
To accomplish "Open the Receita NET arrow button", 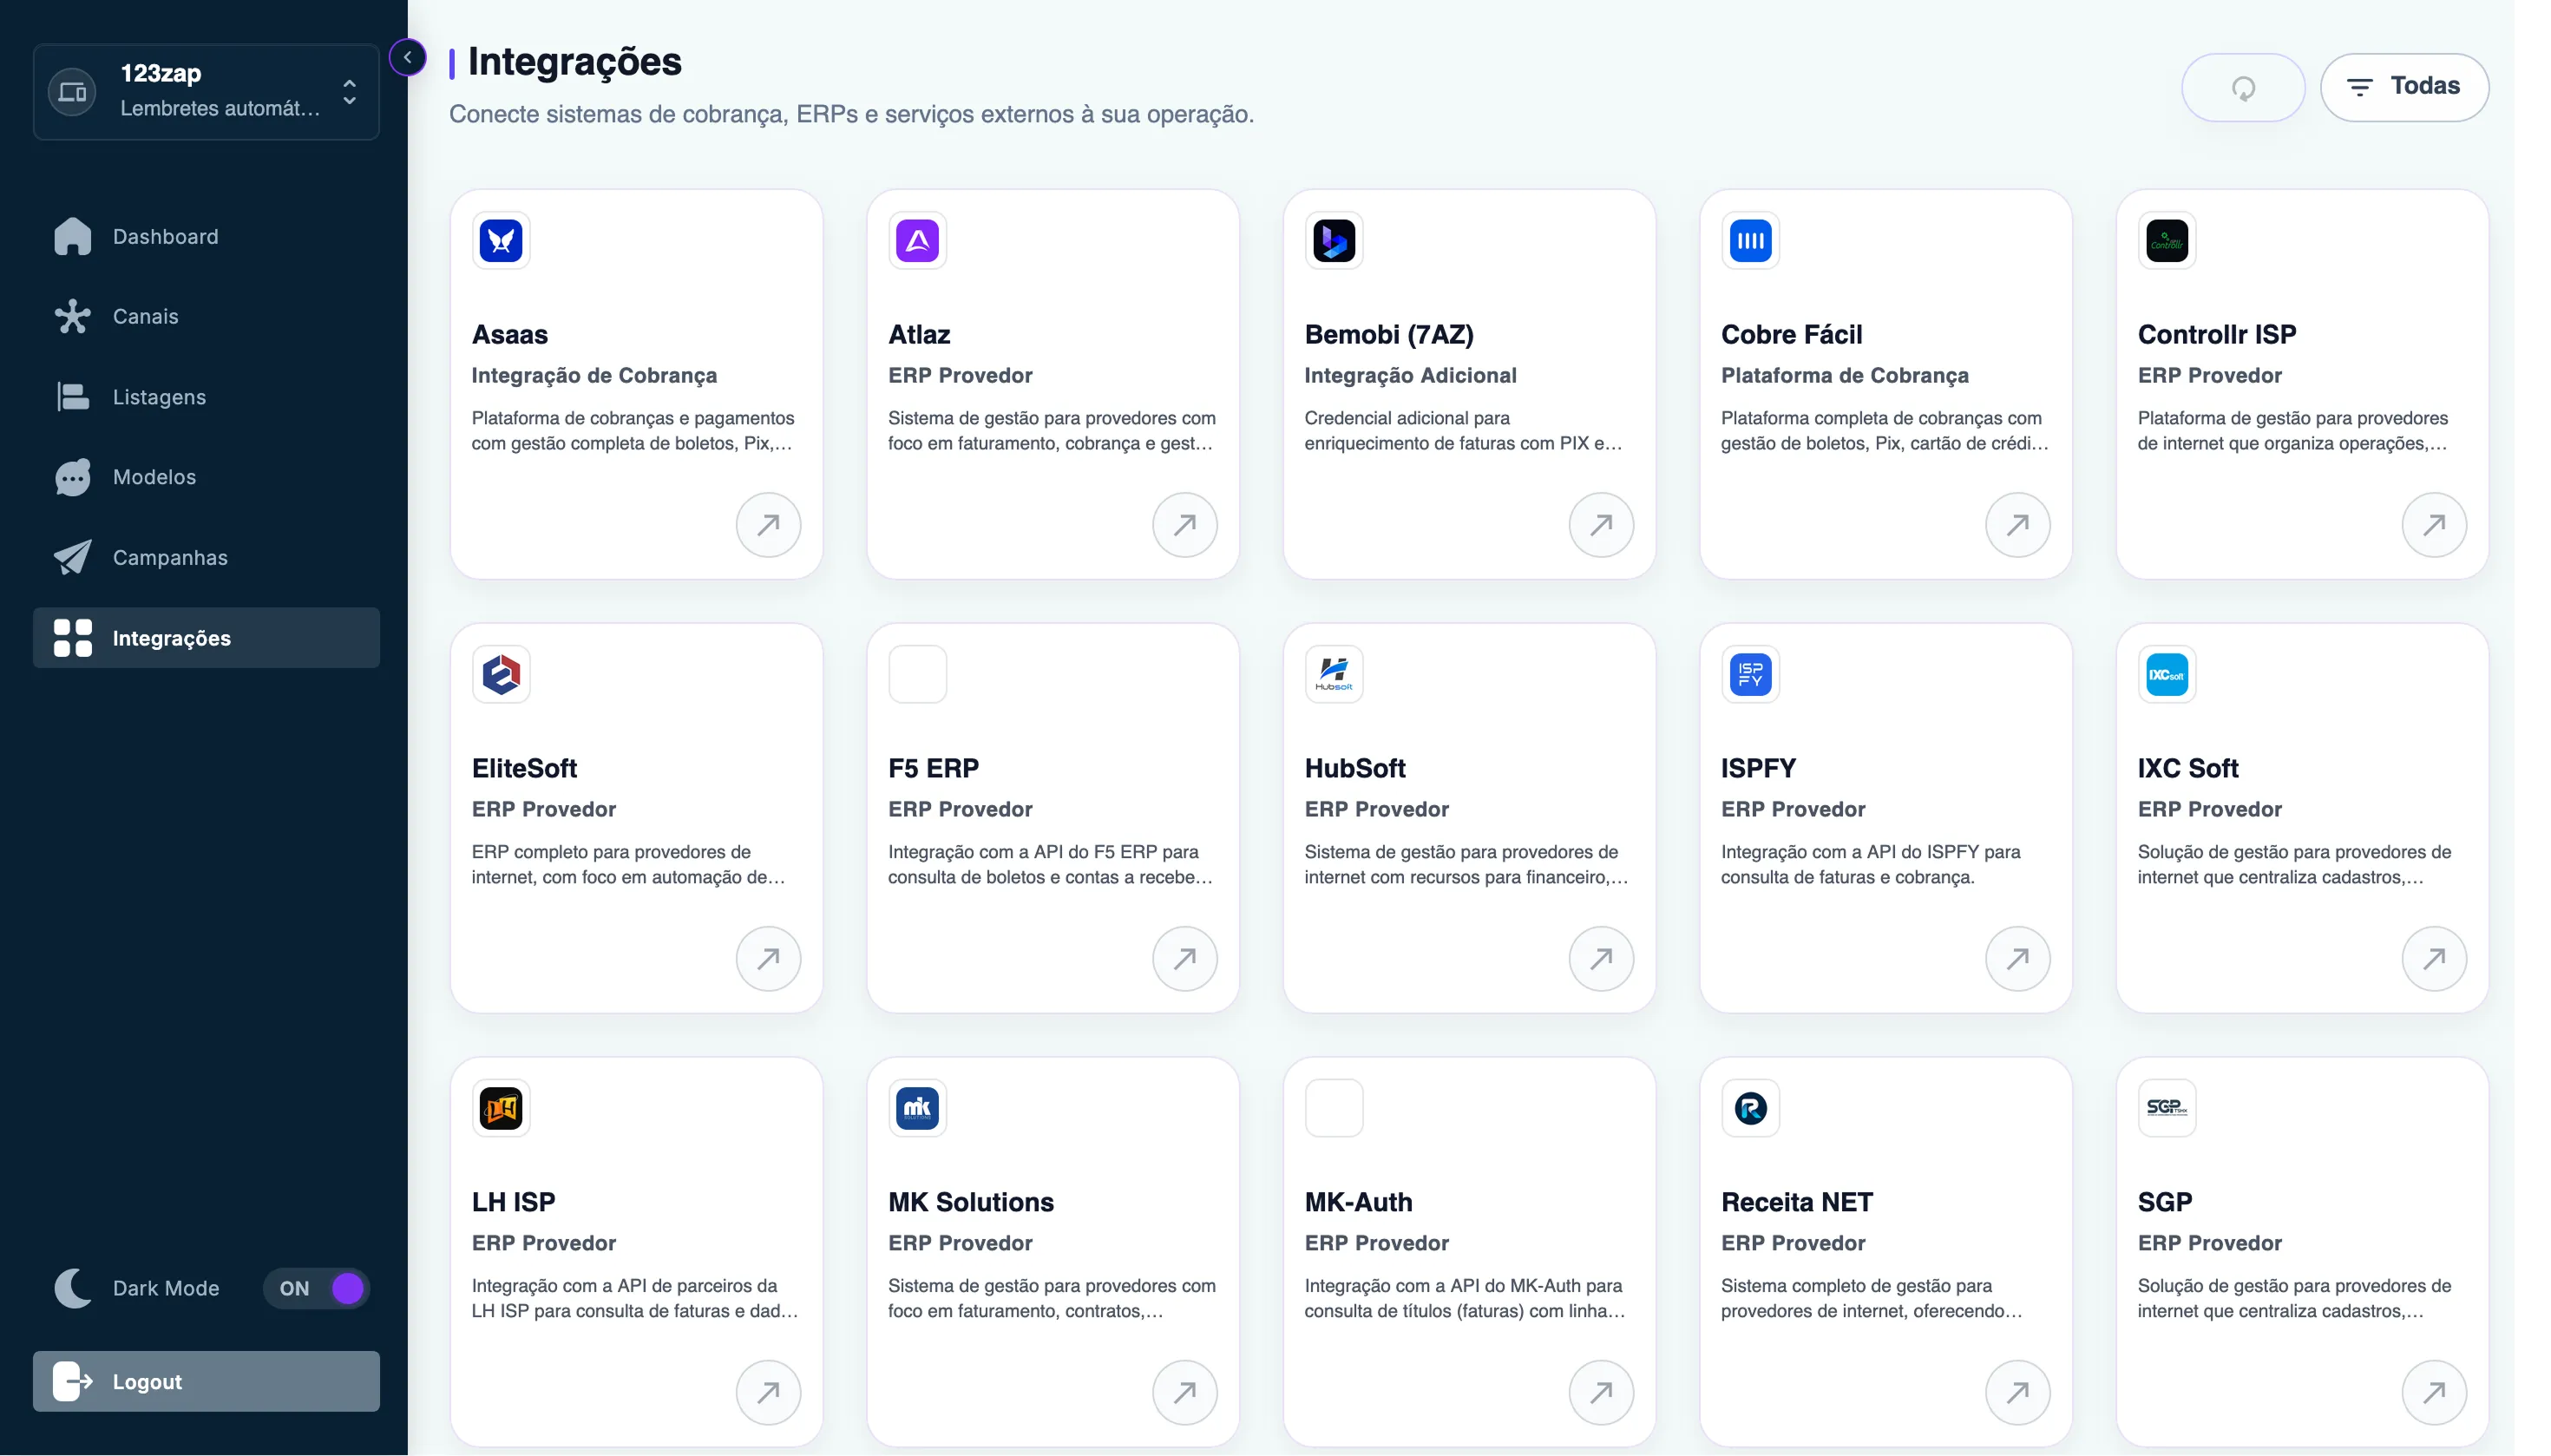I will pyautogui.click(x=2017, y=1392).
